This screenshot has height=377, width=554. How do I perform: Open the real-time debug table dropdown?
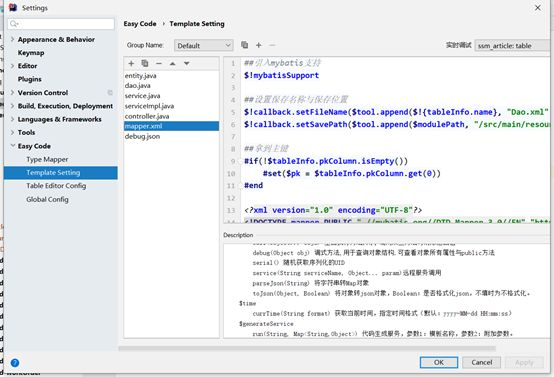point(512,46)
